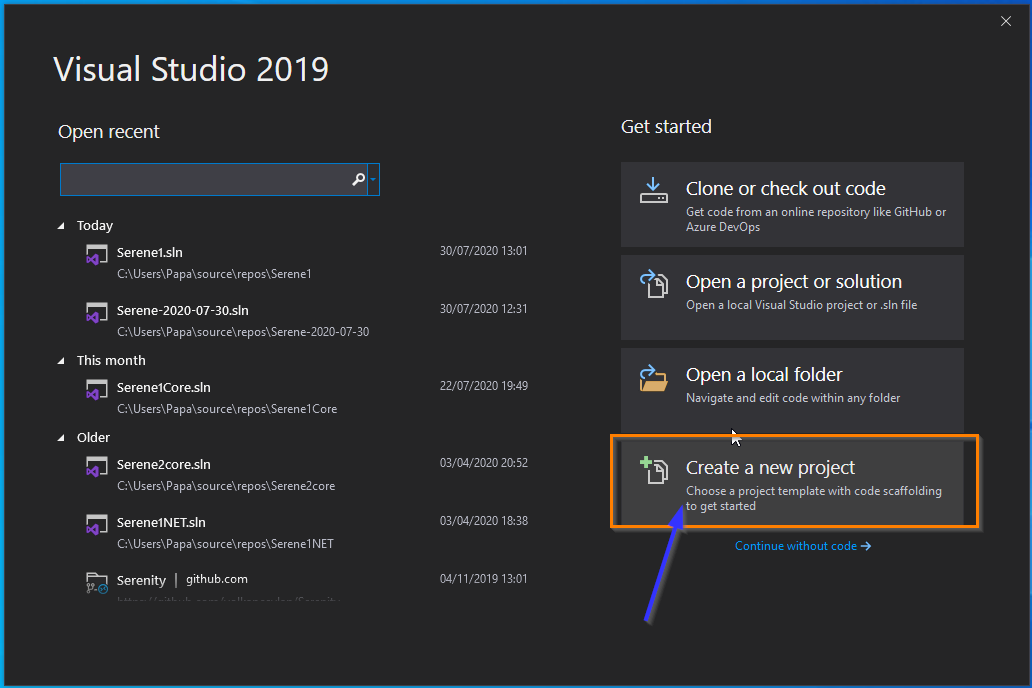Click the timestamp 22/07/2020 19:49
Viewport: 1032px width, 688px height.
click(x=484, y=386)
